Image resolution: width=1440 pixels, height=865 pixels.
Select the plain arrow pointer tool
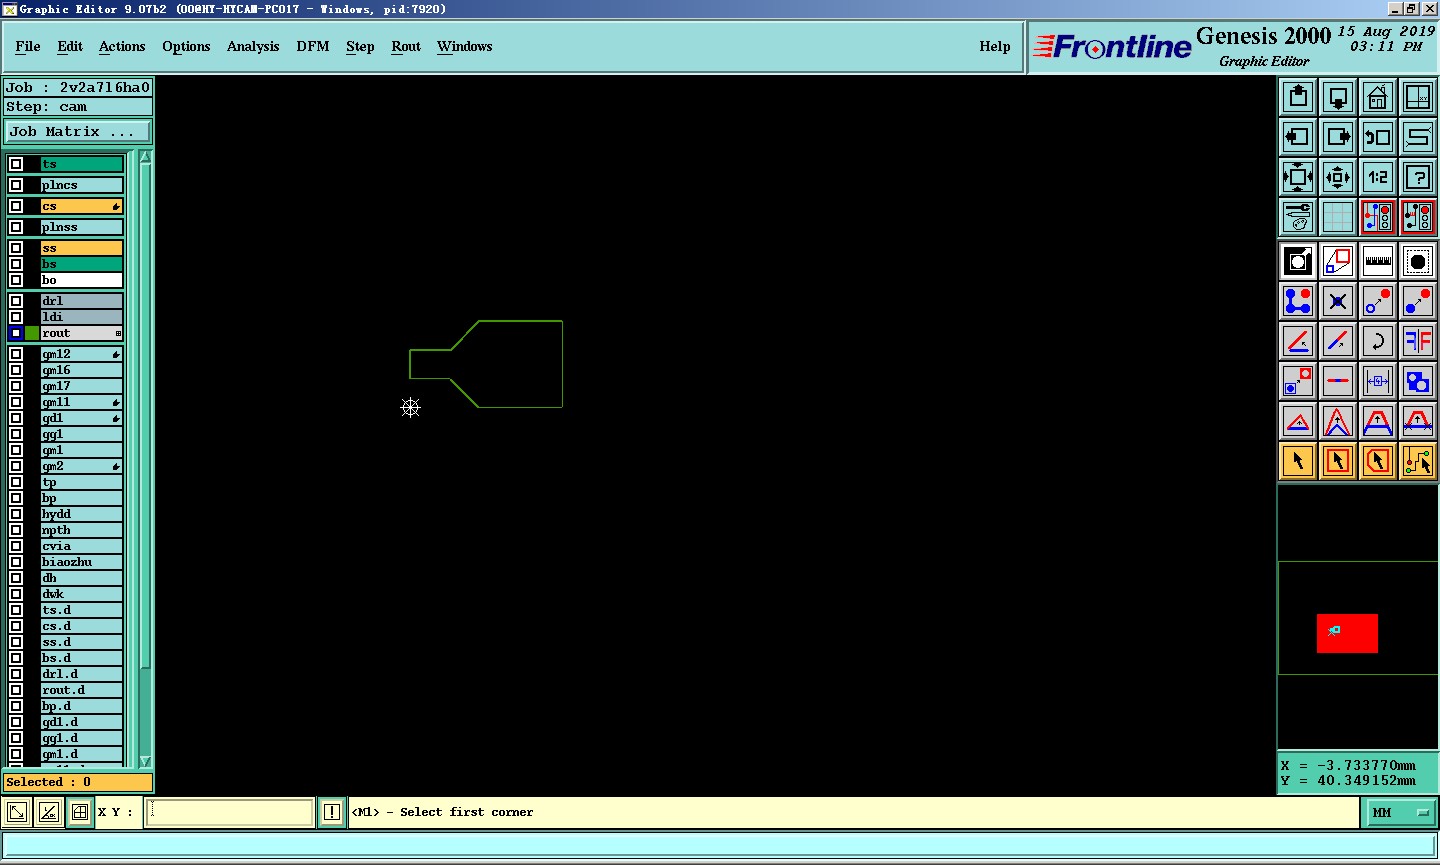(x=1298, y=461)
